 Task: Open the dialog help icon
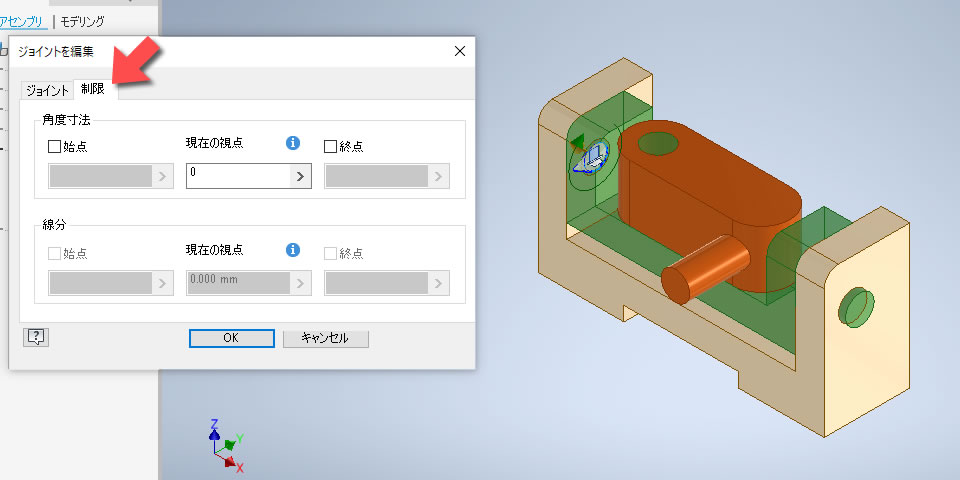36,337
